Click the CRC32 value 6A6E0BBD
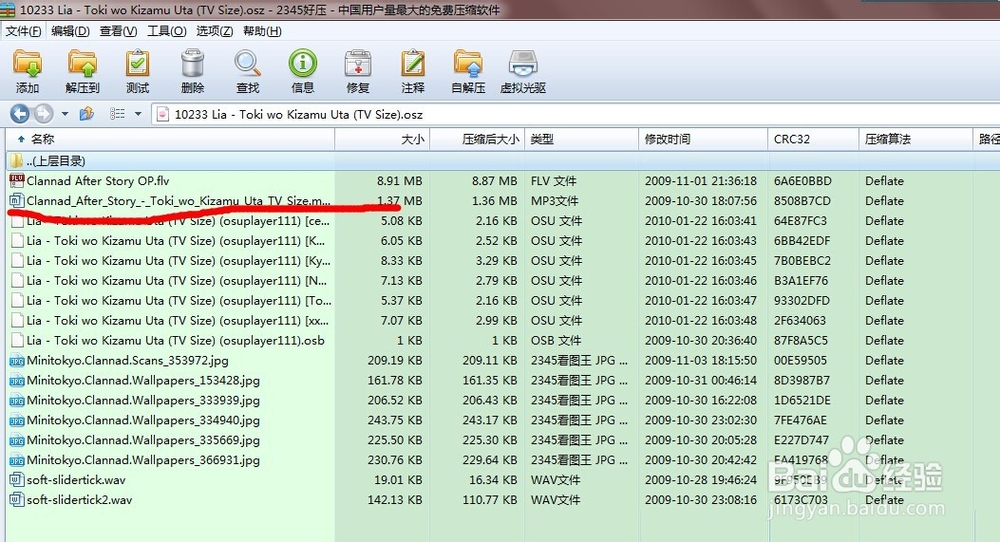 pyautogui.click(x=803, y=181)
